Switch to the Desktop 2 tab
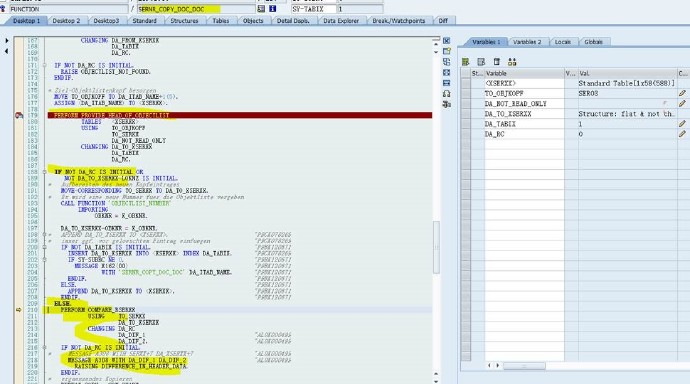690x384 pixels. [x=66, y=21]
